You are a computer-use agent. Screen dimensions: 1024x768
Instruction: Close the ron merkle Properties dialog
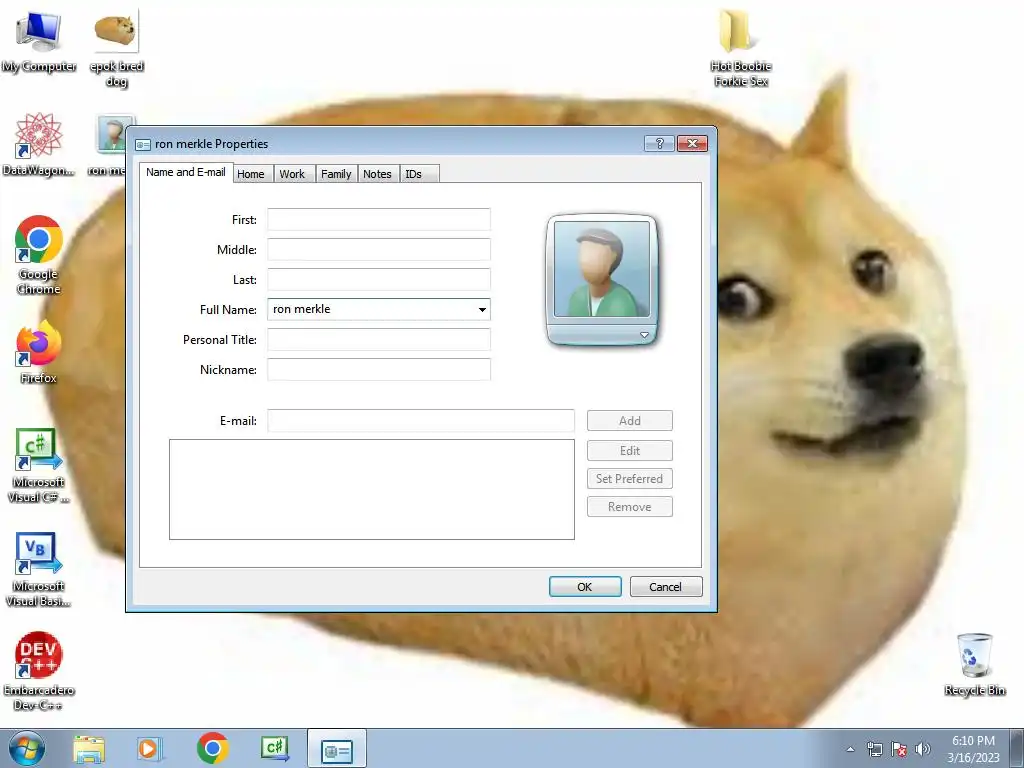click(x=692, y=144)
